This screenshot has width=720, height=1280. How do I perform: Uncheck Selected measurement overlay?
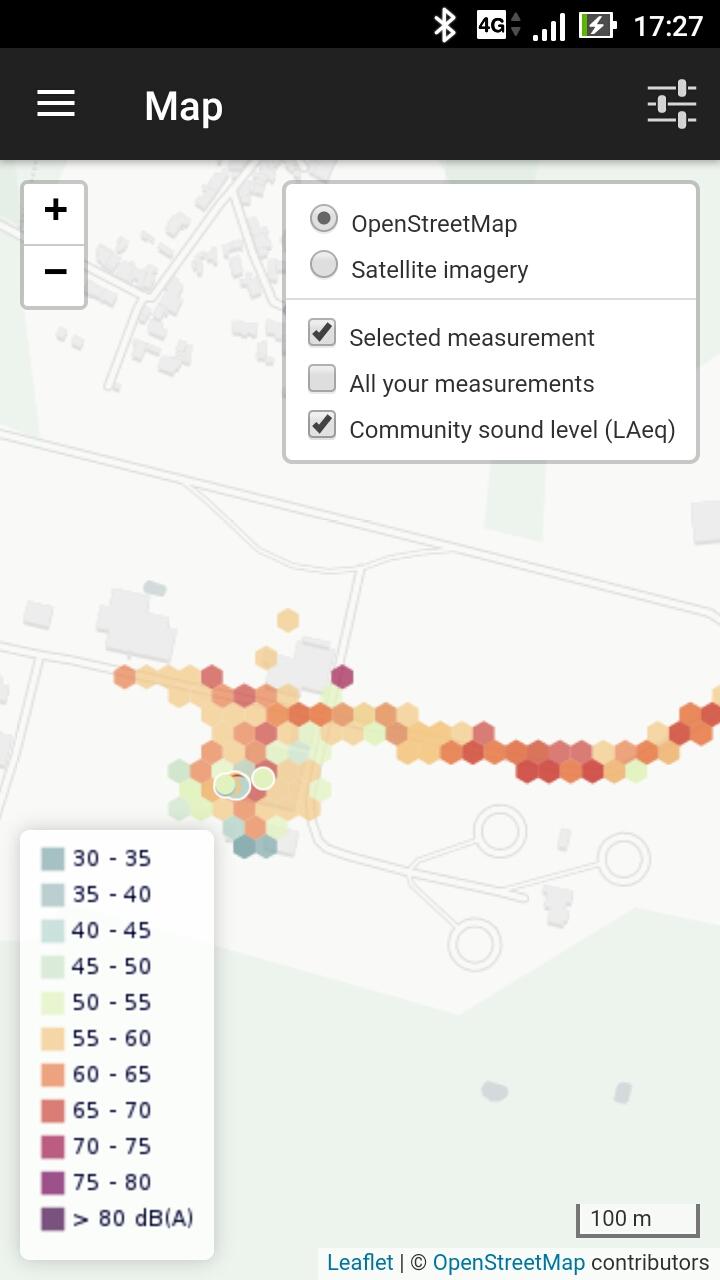click(x=322, y=333)
